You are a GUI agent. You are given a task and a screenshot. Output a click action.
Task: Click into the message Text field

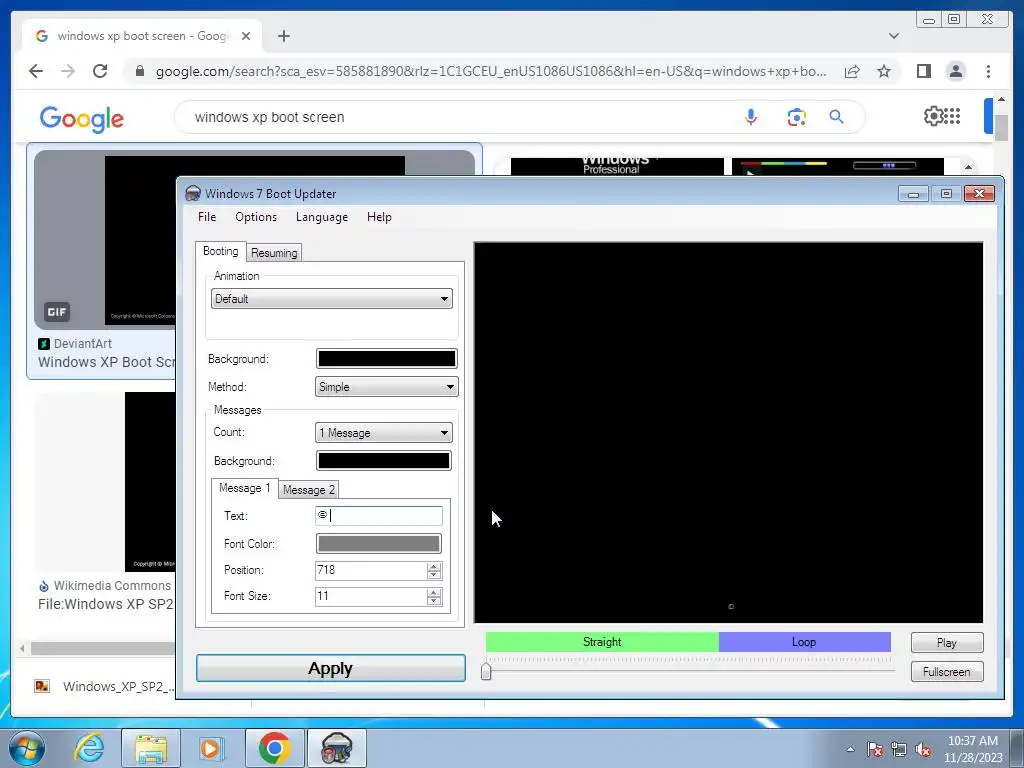[378, 516]
